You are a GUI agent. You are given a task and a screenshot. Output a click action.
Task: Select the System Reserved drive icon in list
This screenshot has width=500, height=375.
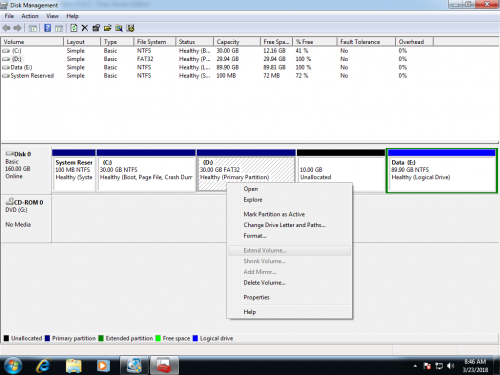click(x=6, y=76)
